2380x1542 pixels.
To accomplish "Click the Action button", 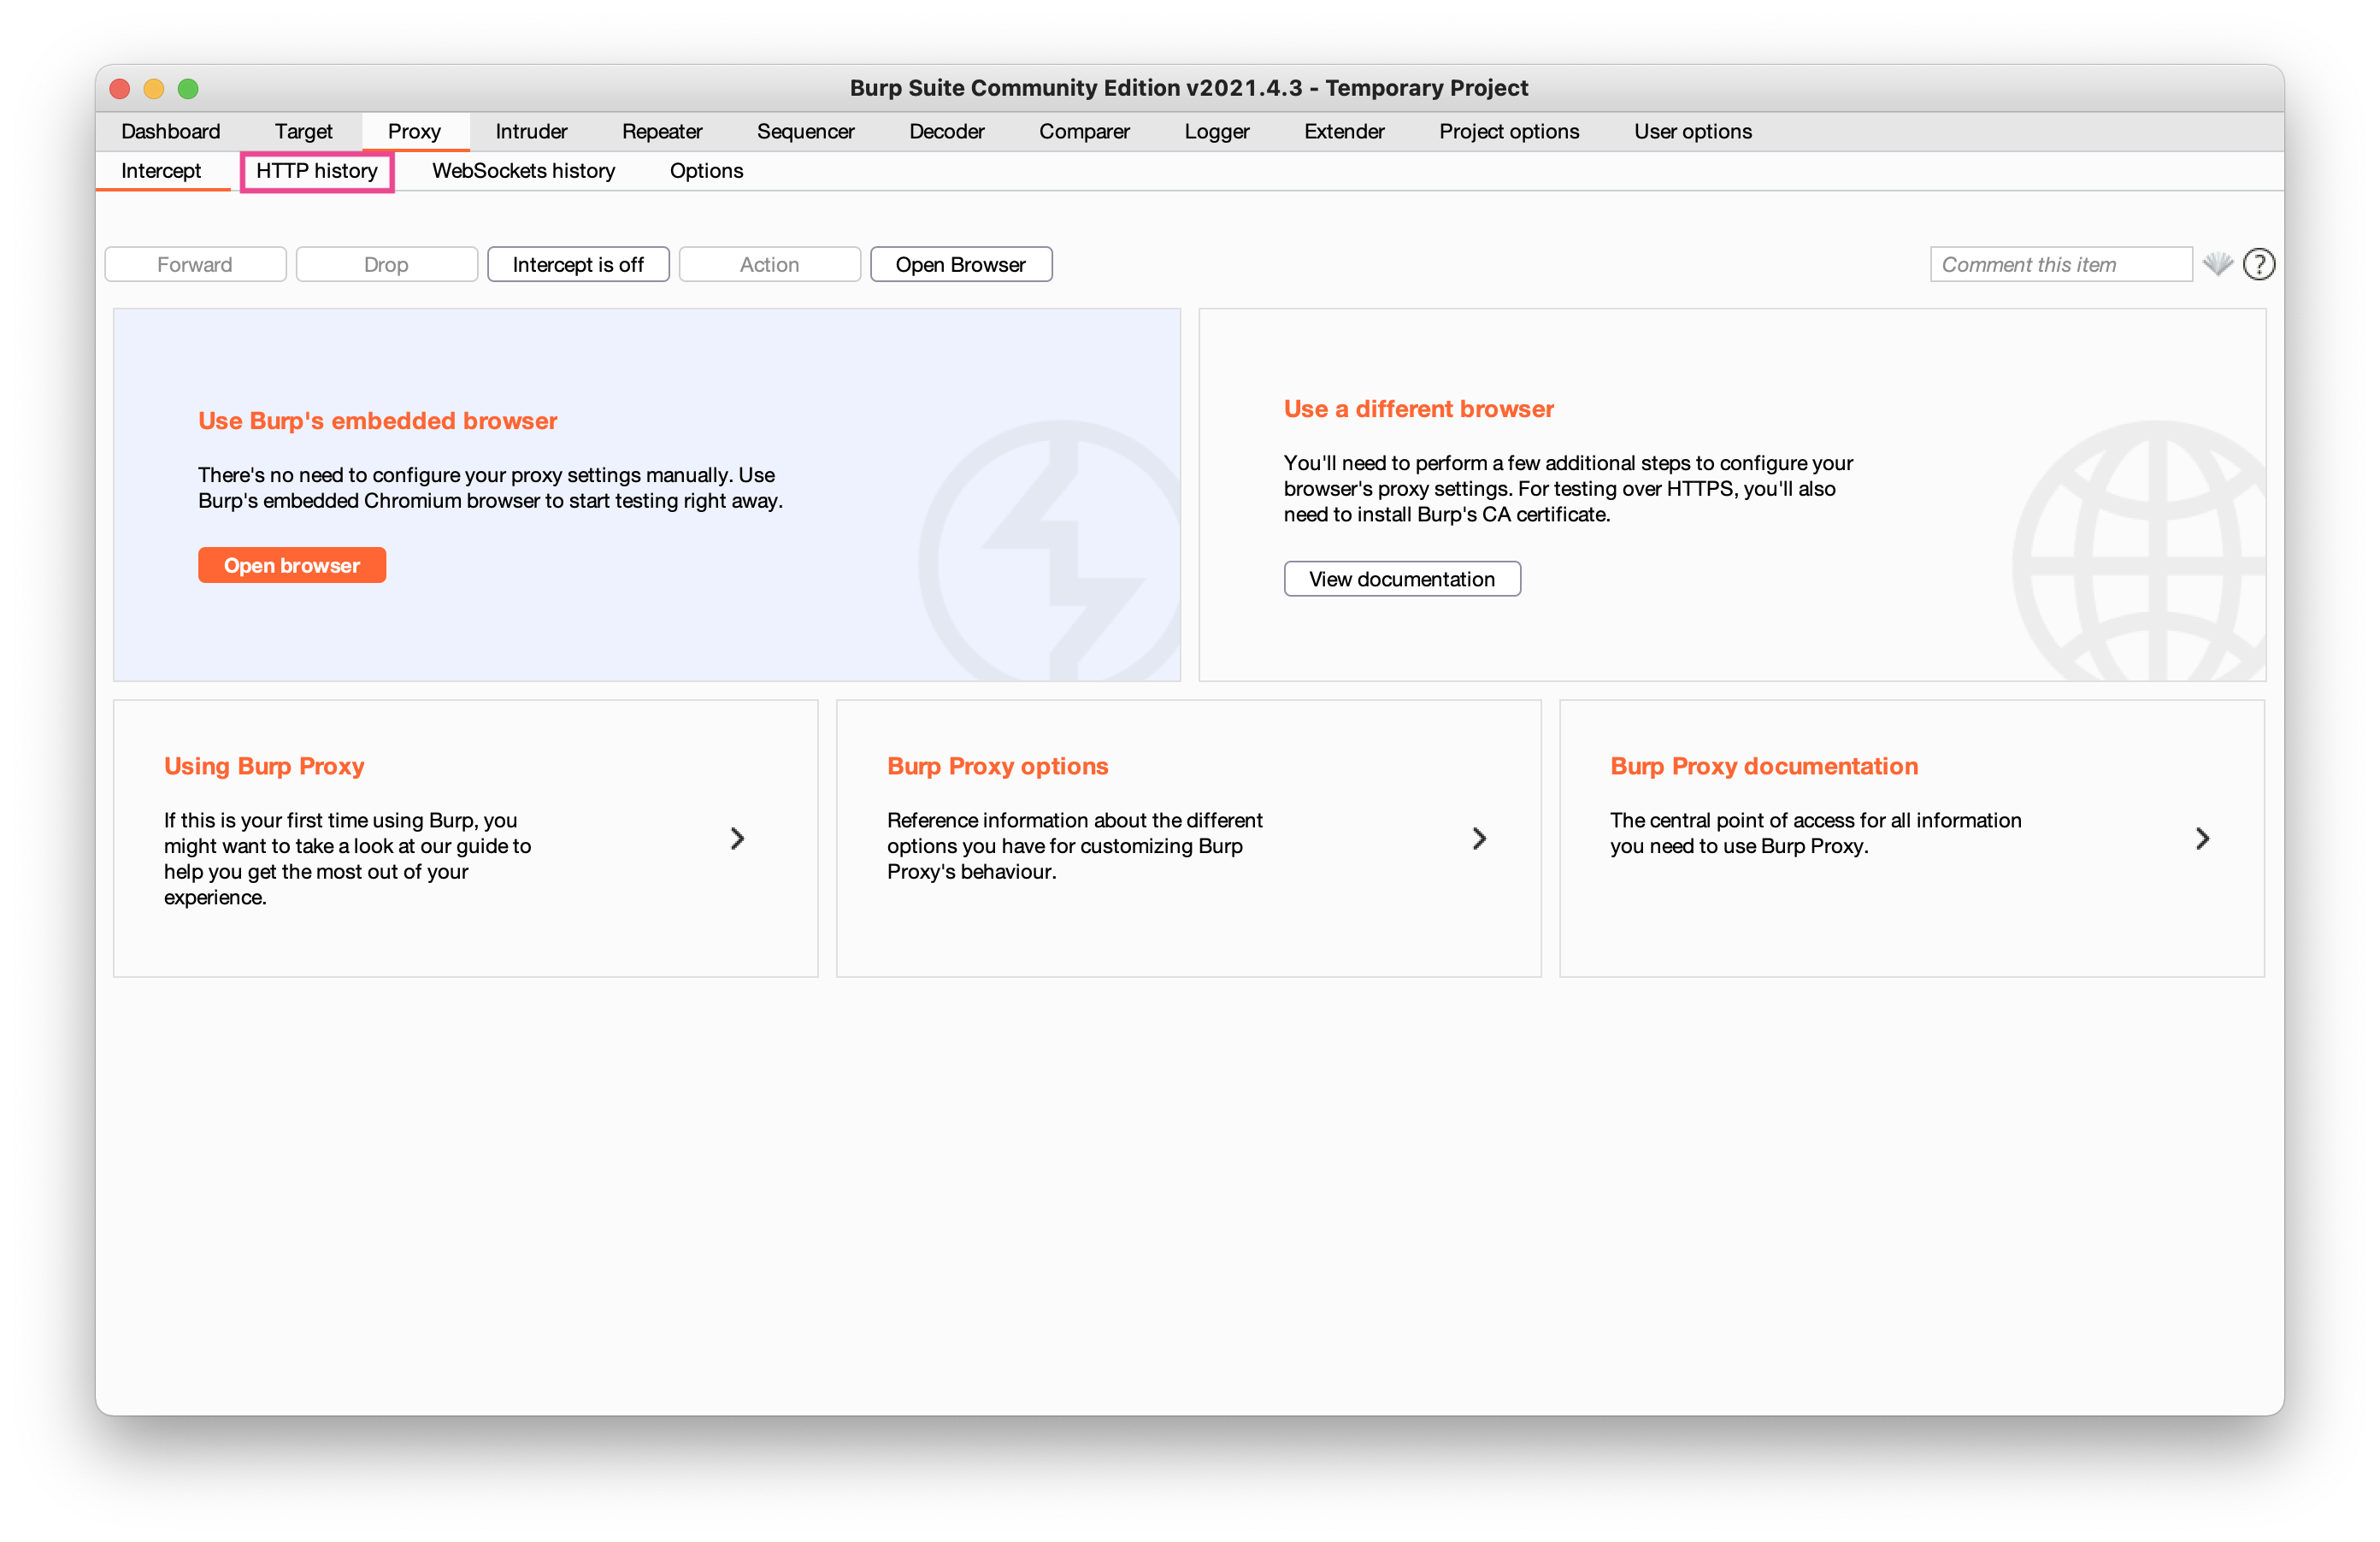I will [769, 264].
